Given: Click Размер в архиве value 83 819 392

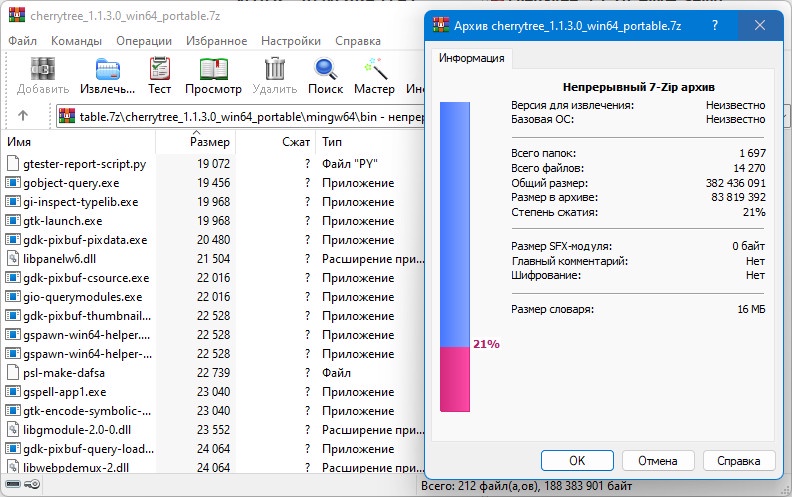Looking at the screenshot, I should pos(738,197).
